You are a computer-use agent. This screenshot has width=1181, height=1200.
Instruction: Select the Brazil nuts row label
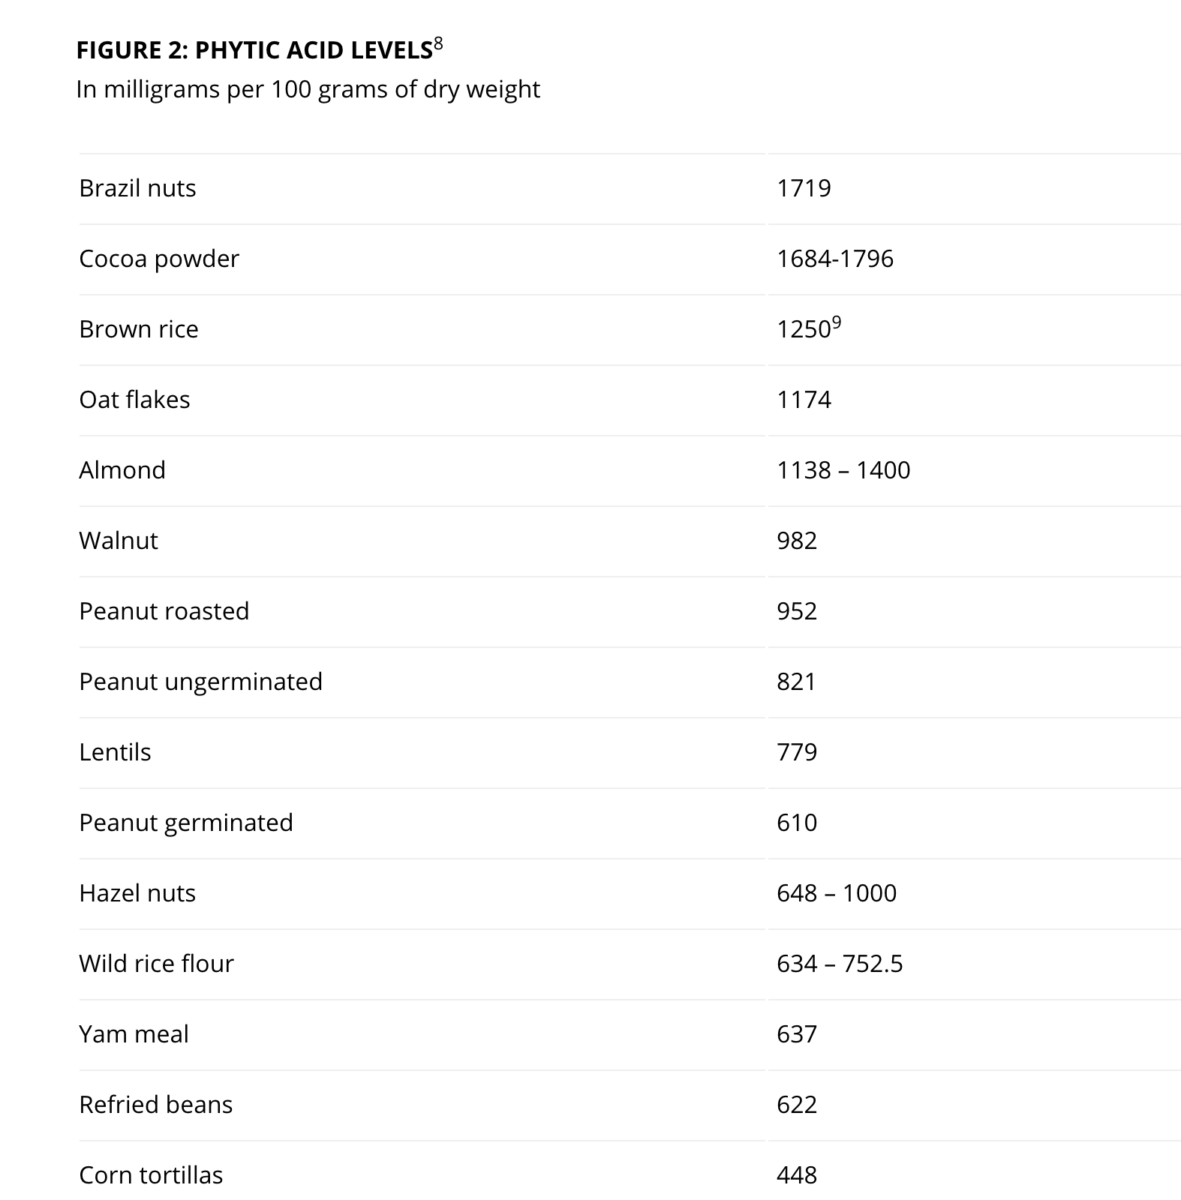click(137, 188)
